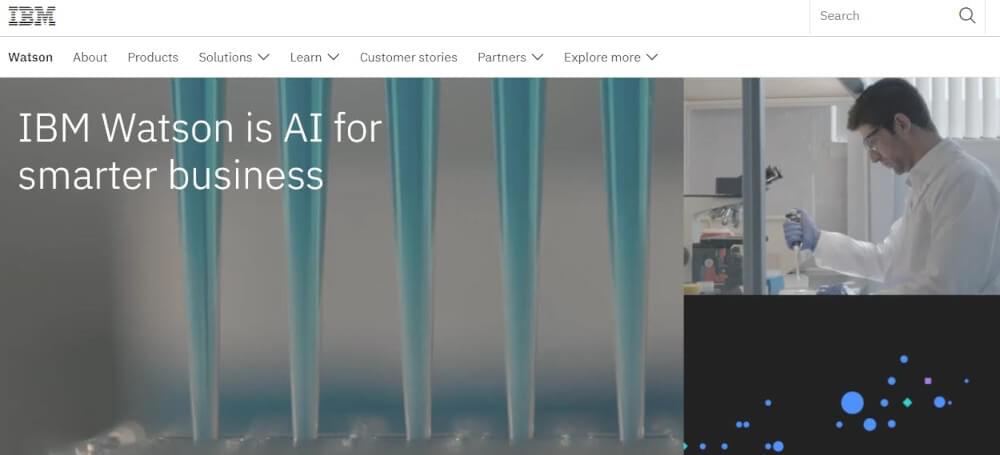Image resolution: width=1000 pixels, height=455 pixels.
Task: Open the Products page
Action: pos(153,57)
